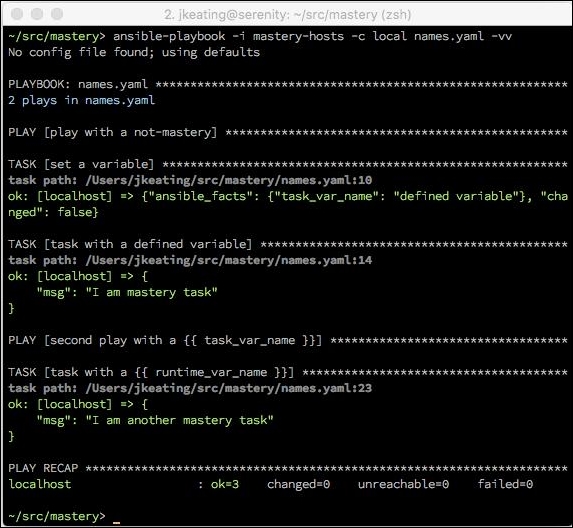Click 'TASK [set a variable]' line
The width and height of the screenshot is (573, 528).
[288, 164]
